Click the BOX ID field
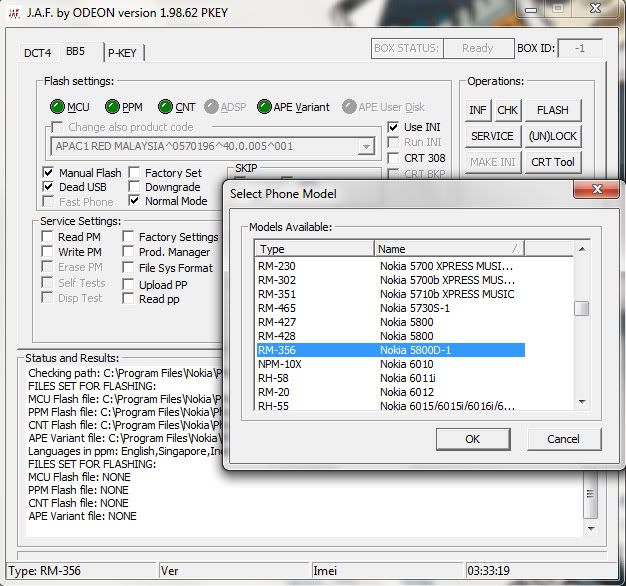Image resolution: width=626 pixels, height=586 pixels. click(x=580, y=49)
